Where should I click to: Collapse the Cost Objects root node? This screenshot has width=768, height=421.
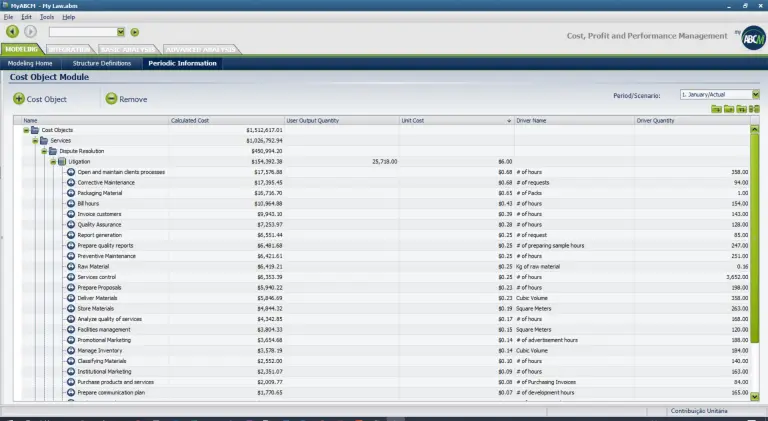pyautogui.click(x=24, y=130)
